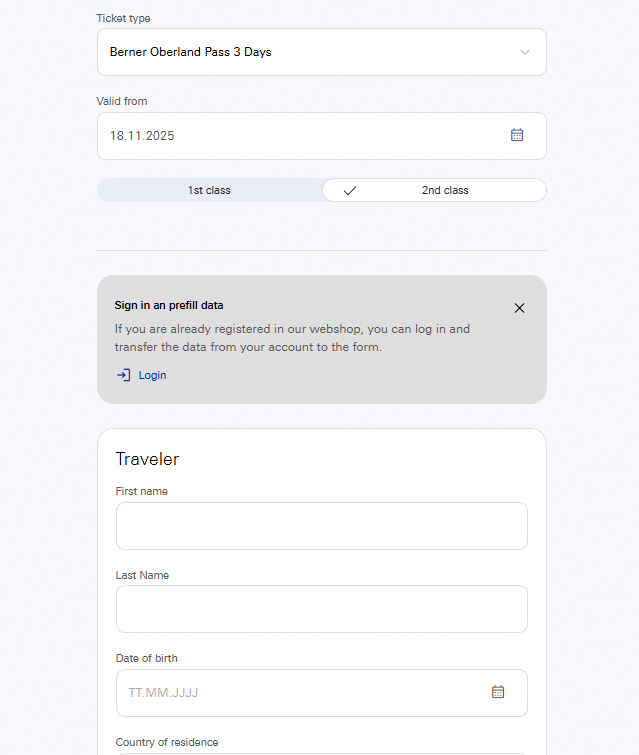
Task: Close the sign-in prefill banner
Action: [x=519, y=308]
